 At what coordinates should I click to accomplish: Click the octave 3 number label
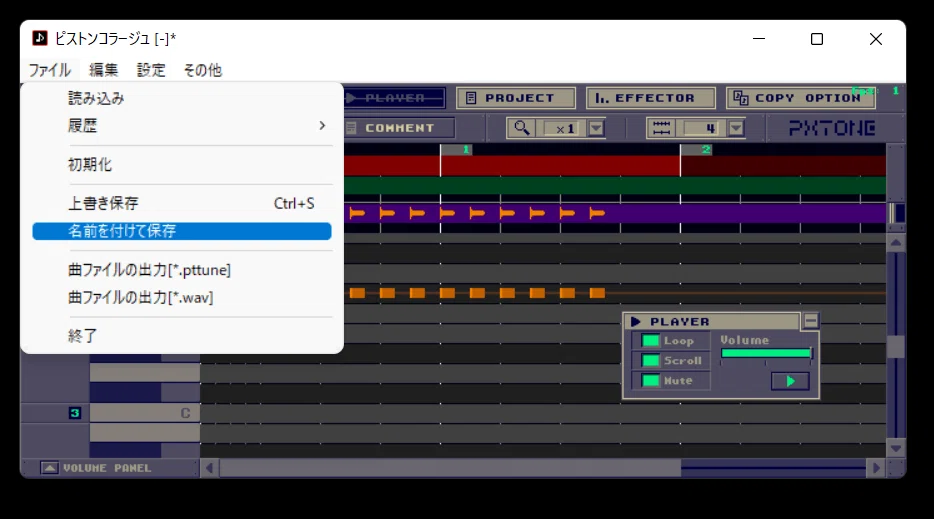(x=74, y=413)
